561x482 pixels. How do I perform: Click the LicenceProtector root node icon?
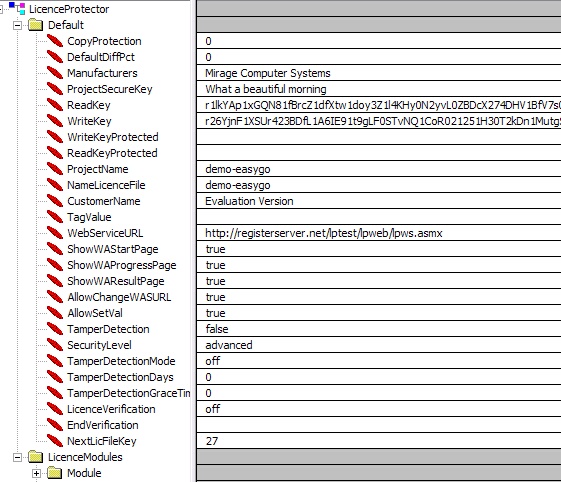(17, 8)
